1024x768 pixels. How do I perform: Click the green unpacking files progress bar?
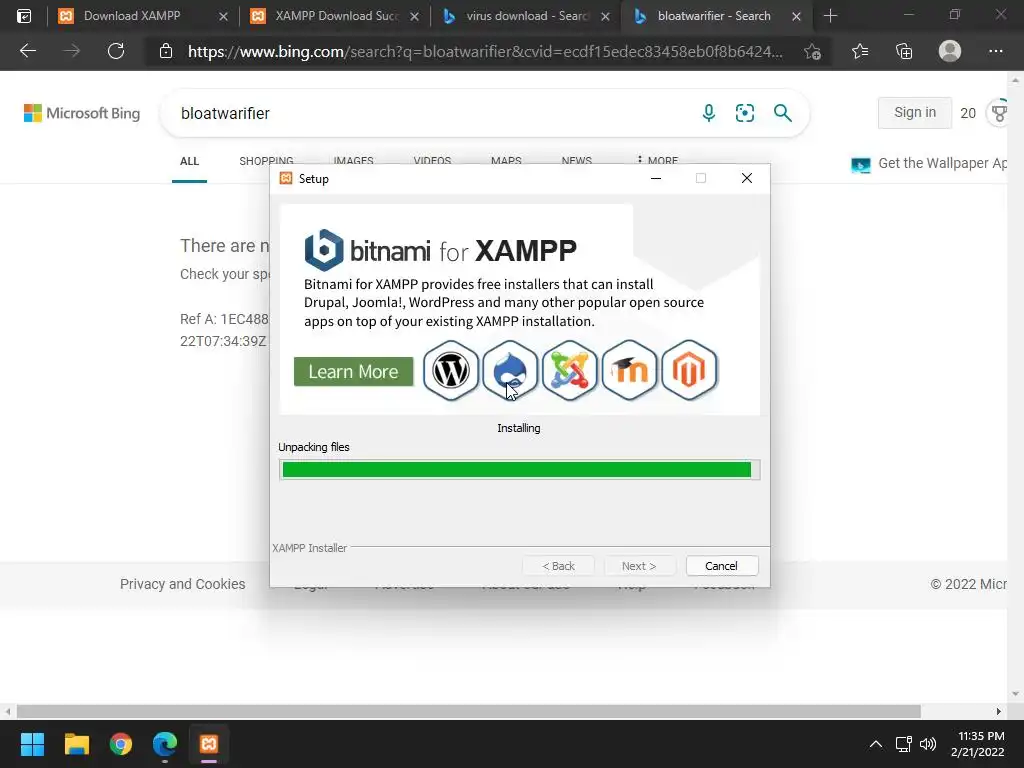pyautogui.click(x=519, y=470)
